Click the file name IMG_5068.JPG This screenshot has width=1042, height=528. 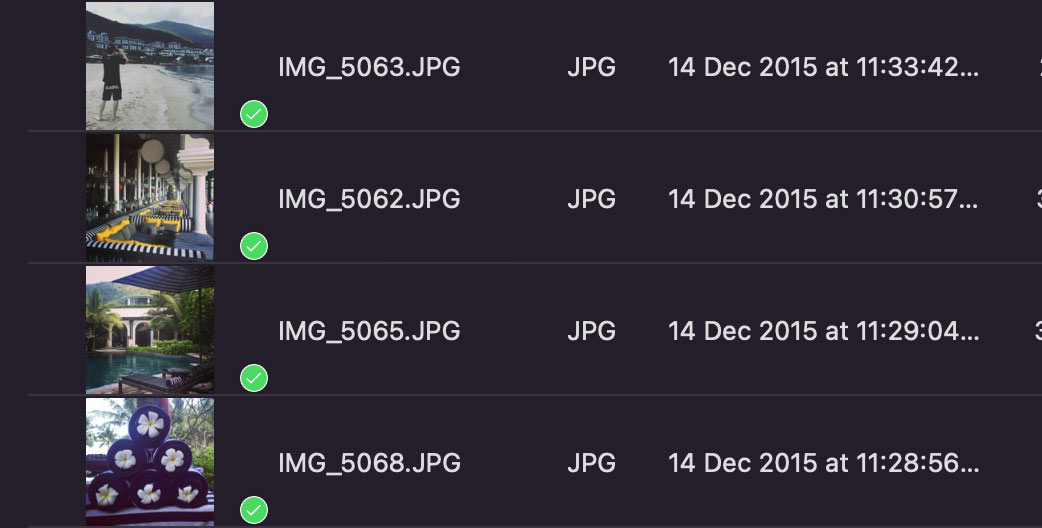point(369,463)
